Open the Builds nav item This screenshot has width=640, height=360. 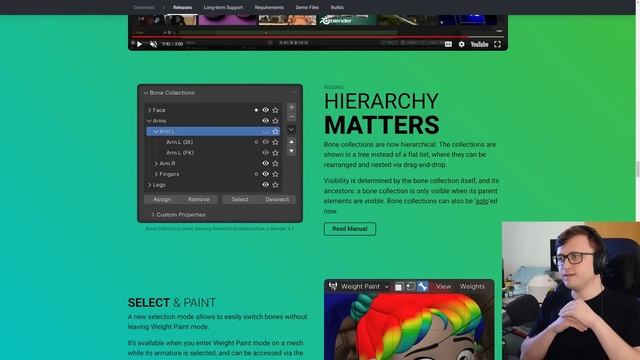(x=337, y=7)
